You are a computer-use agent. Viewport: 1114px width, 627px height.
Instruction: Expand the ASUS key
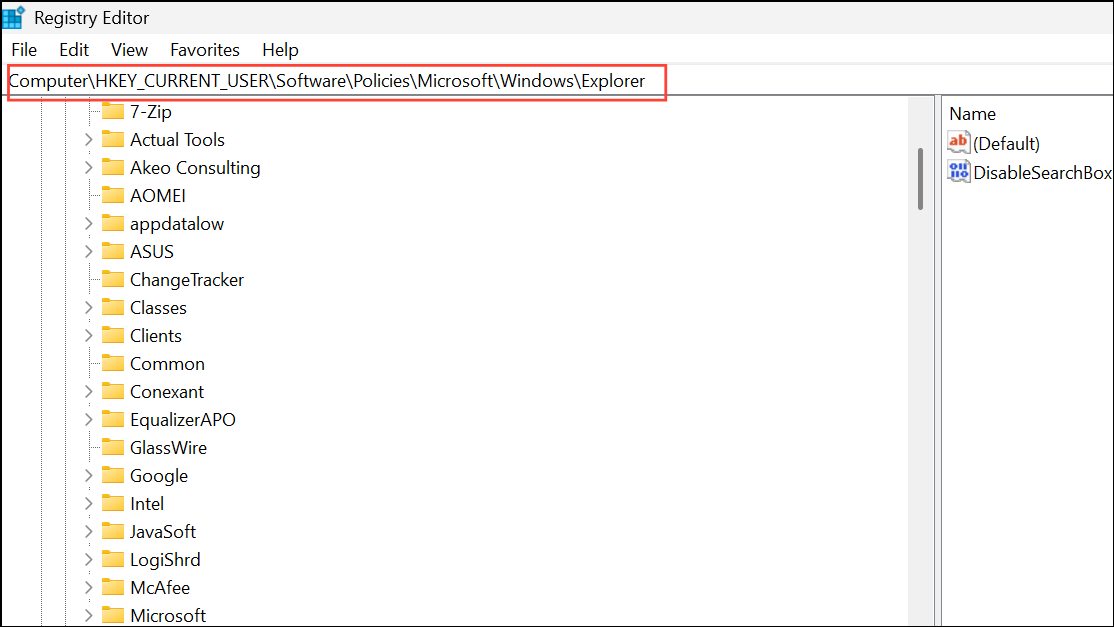pyautogui.click(x=89, y=251)
